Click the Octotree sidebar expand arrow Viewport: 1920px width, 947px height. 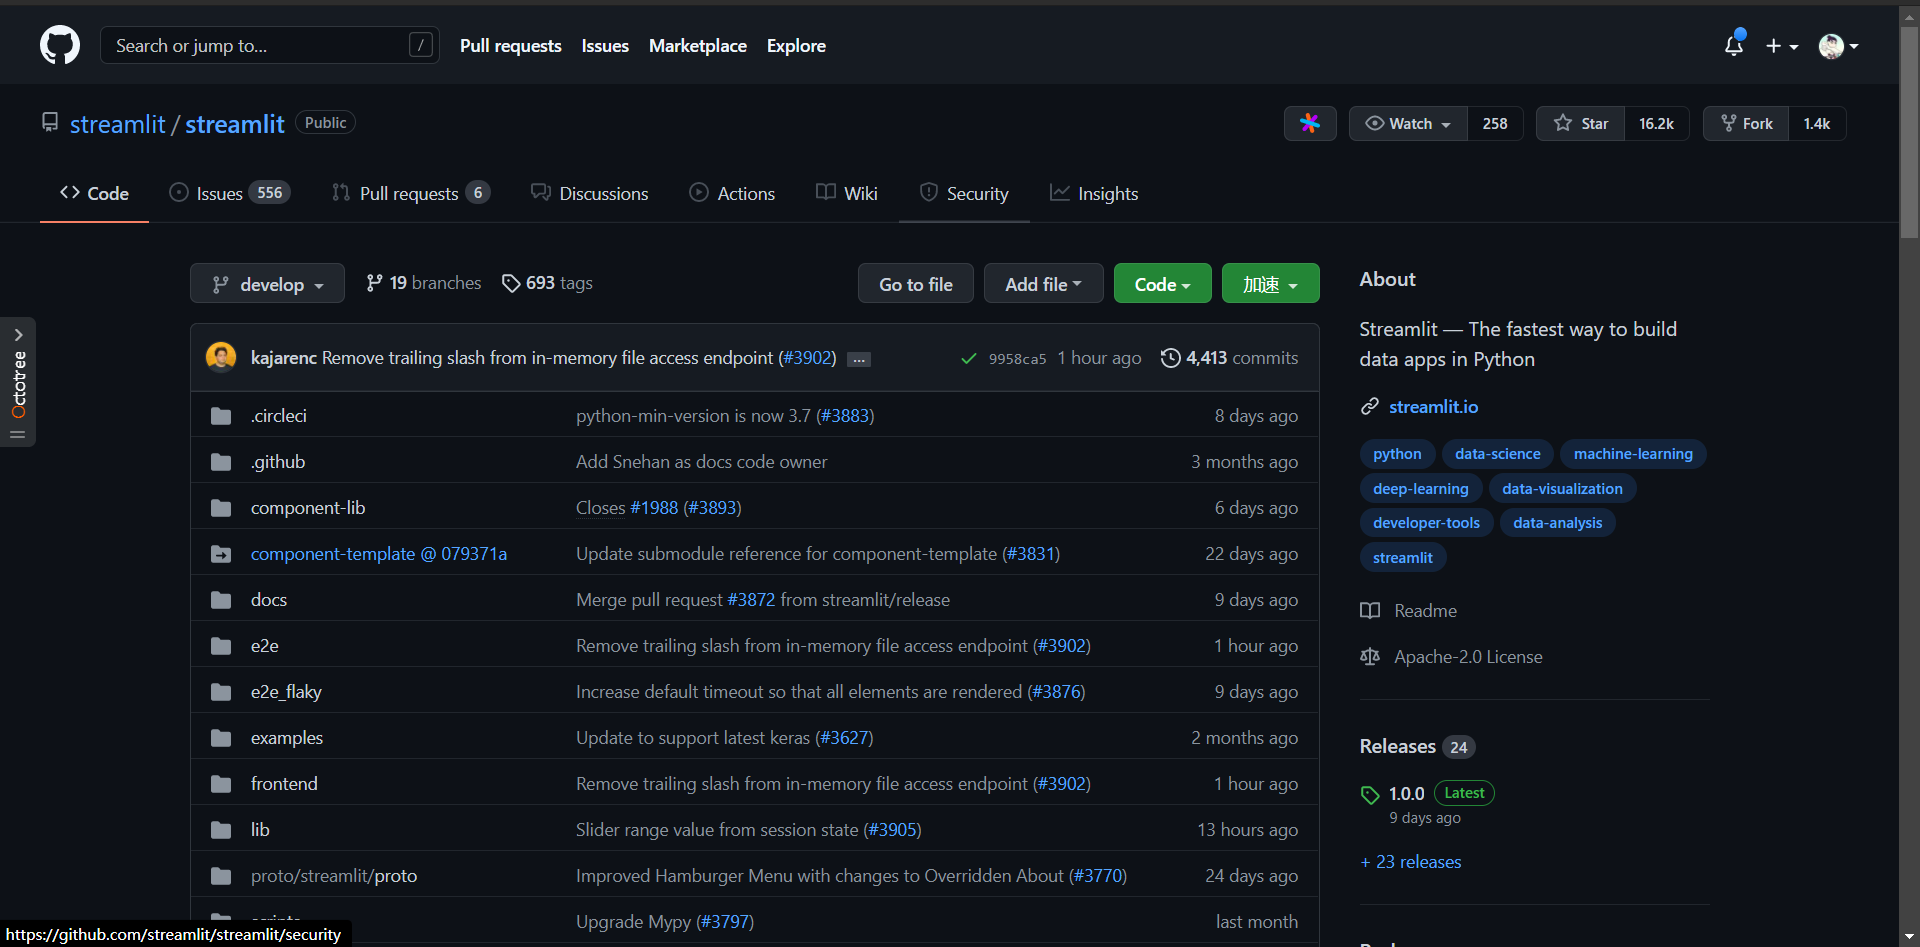point(18,335)
